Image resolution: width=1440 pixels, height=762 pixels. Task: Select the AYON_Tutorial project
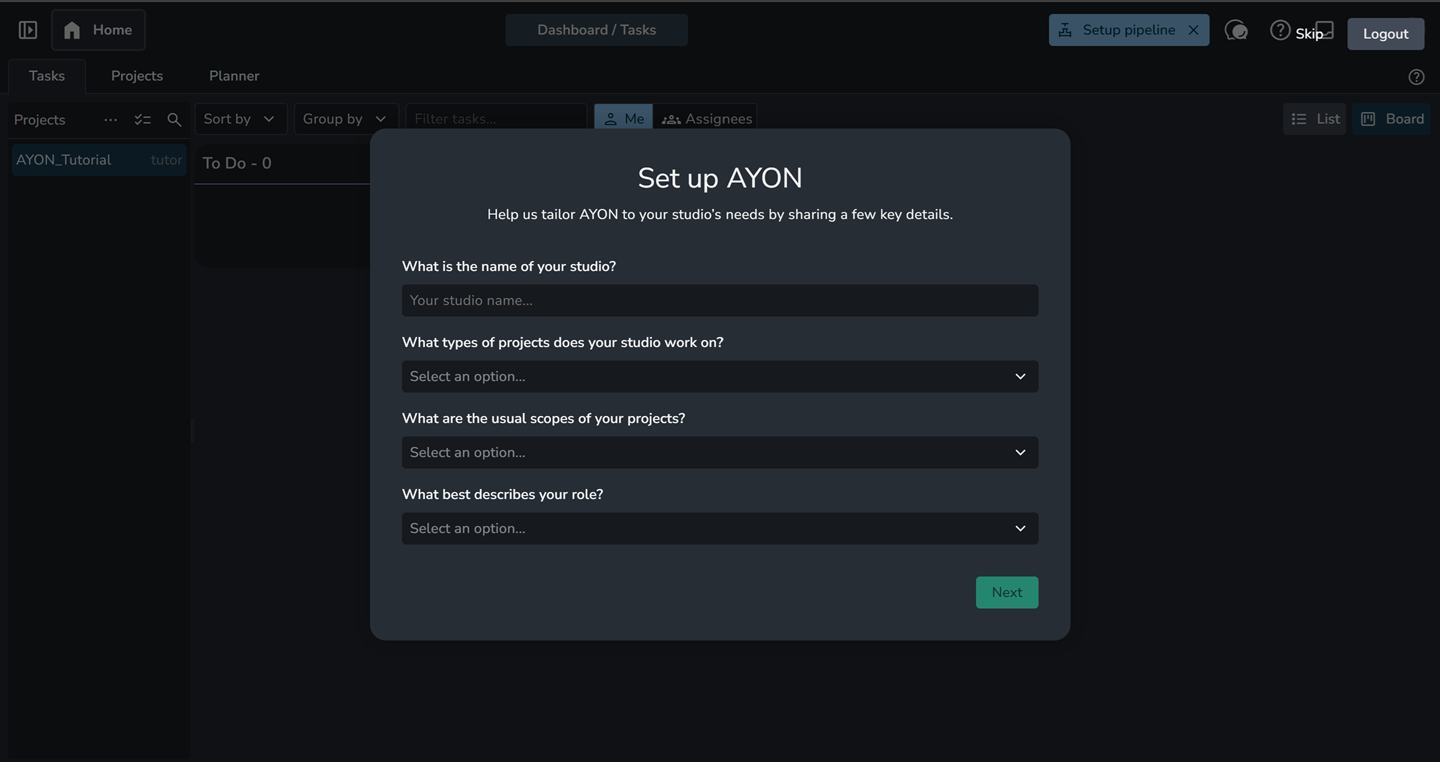[99, 160]
